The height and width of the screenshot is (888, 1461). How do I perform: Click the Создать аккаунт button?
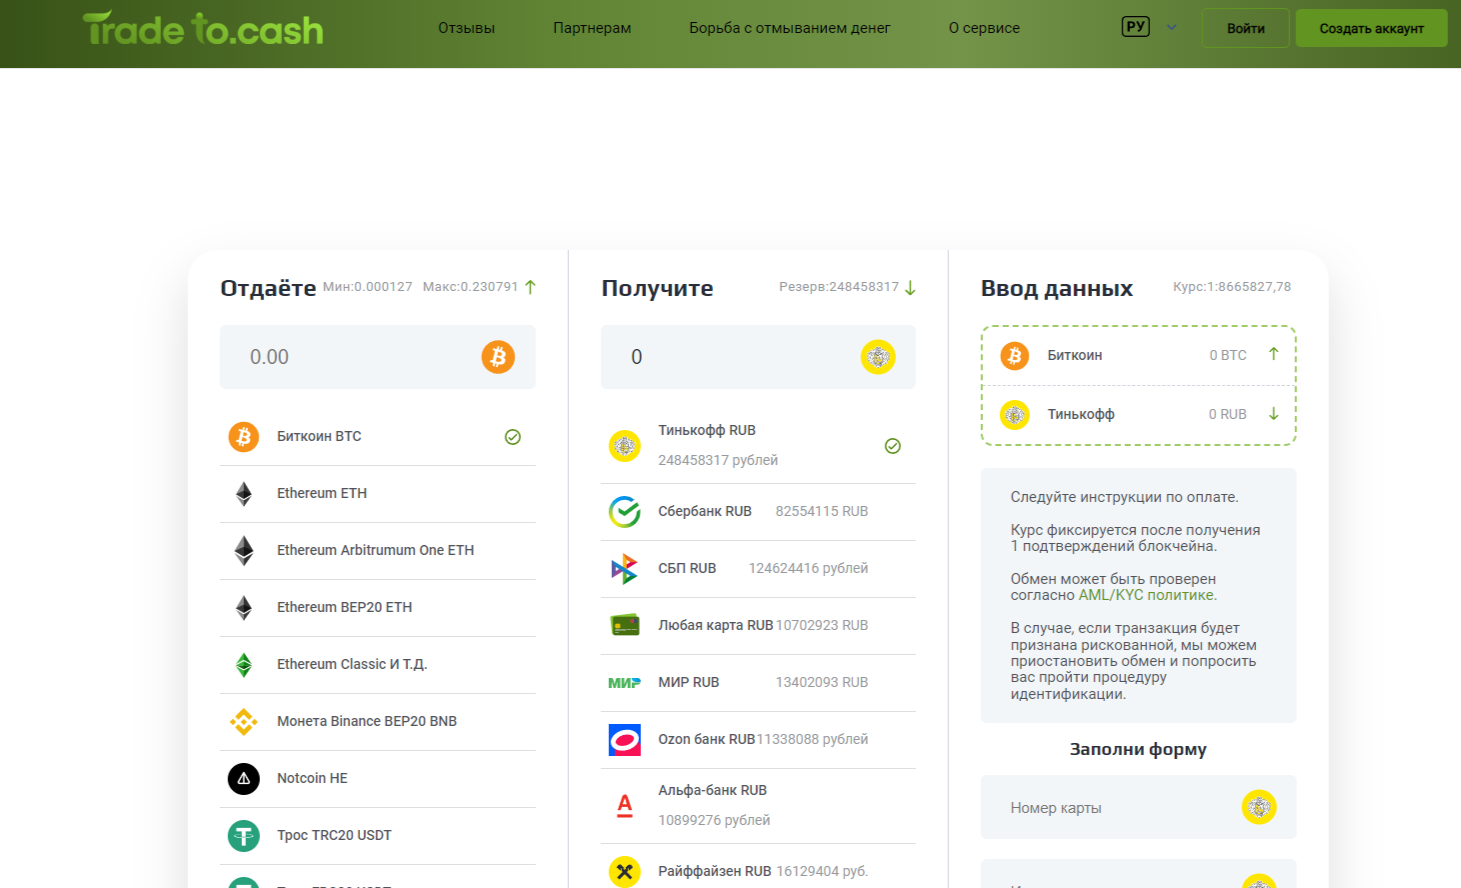(1372, 28)
